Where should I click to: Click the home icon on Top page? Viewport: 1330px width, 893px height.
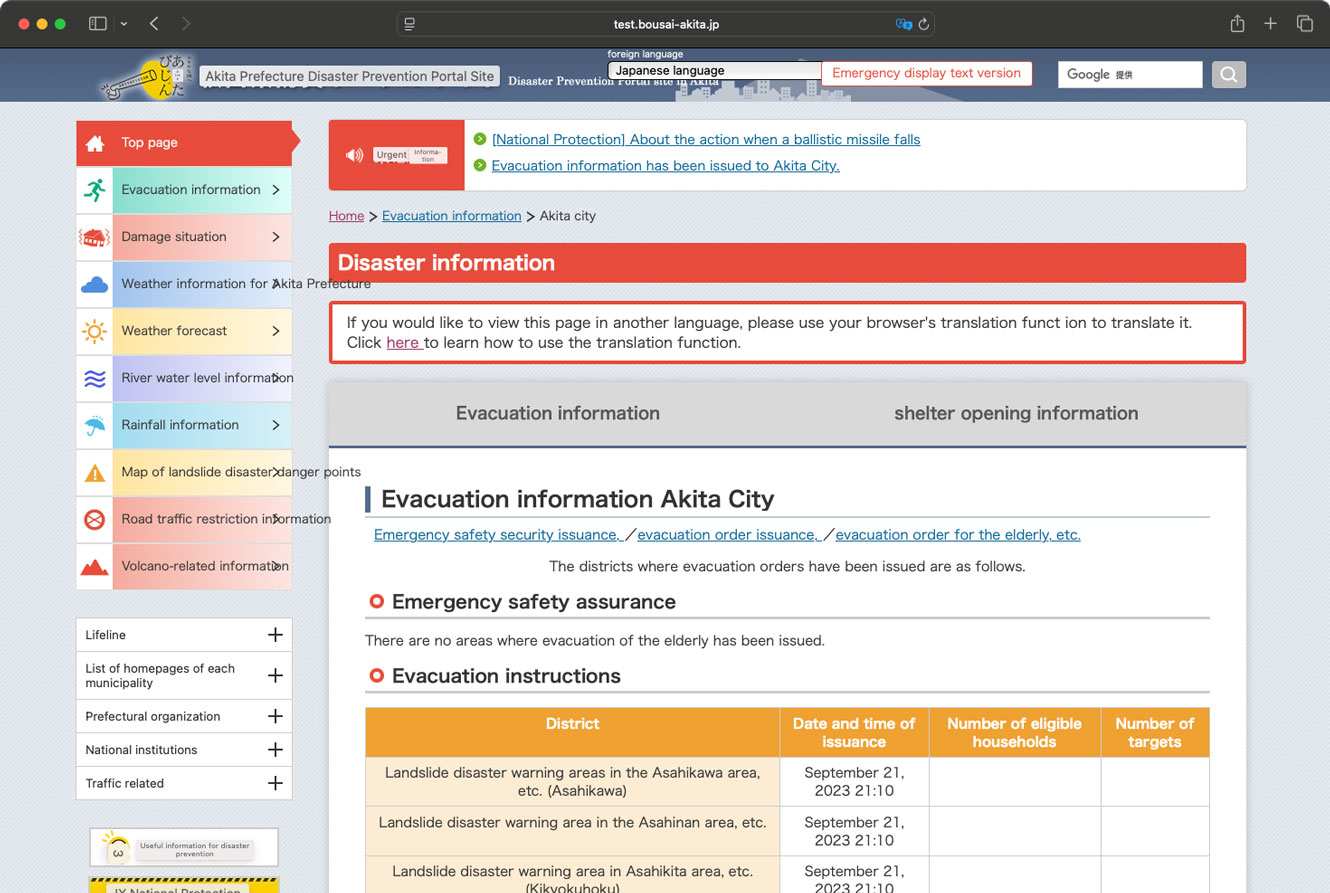click(x=95, y=143)
